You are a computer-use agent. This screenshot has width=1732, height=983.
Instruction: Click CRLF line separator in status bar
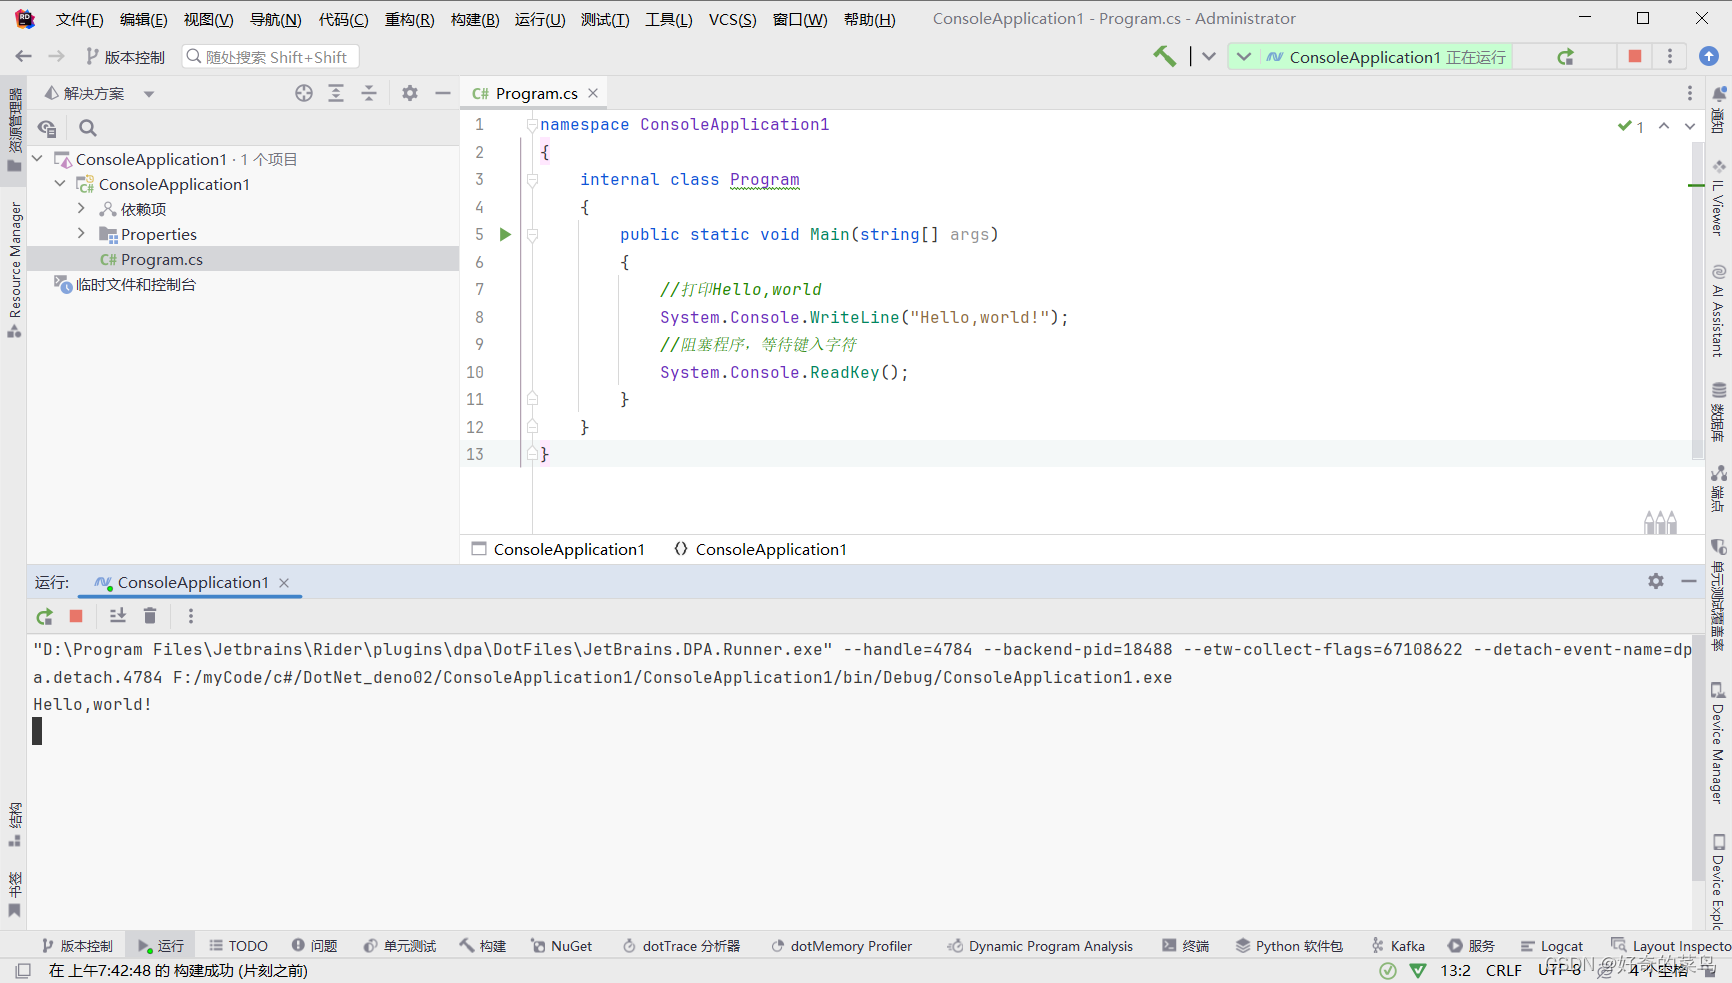pyautogui.click(x=1503, y=970)
